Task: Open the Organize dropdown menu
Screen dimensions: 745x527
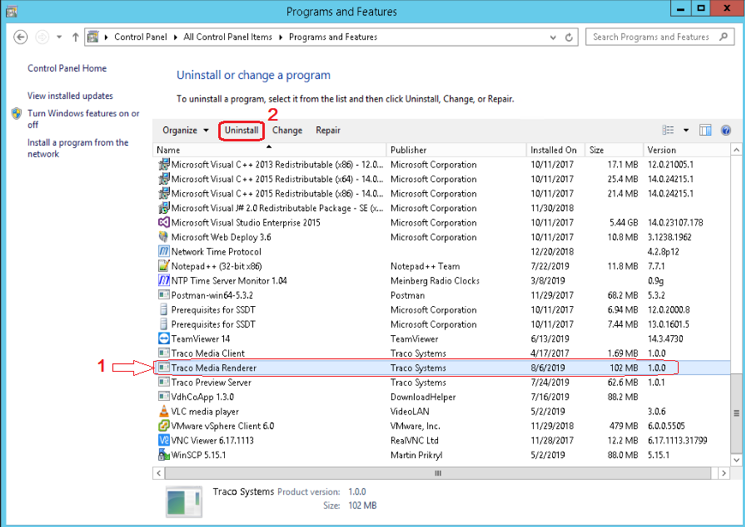Action: (x=185, y=131)
